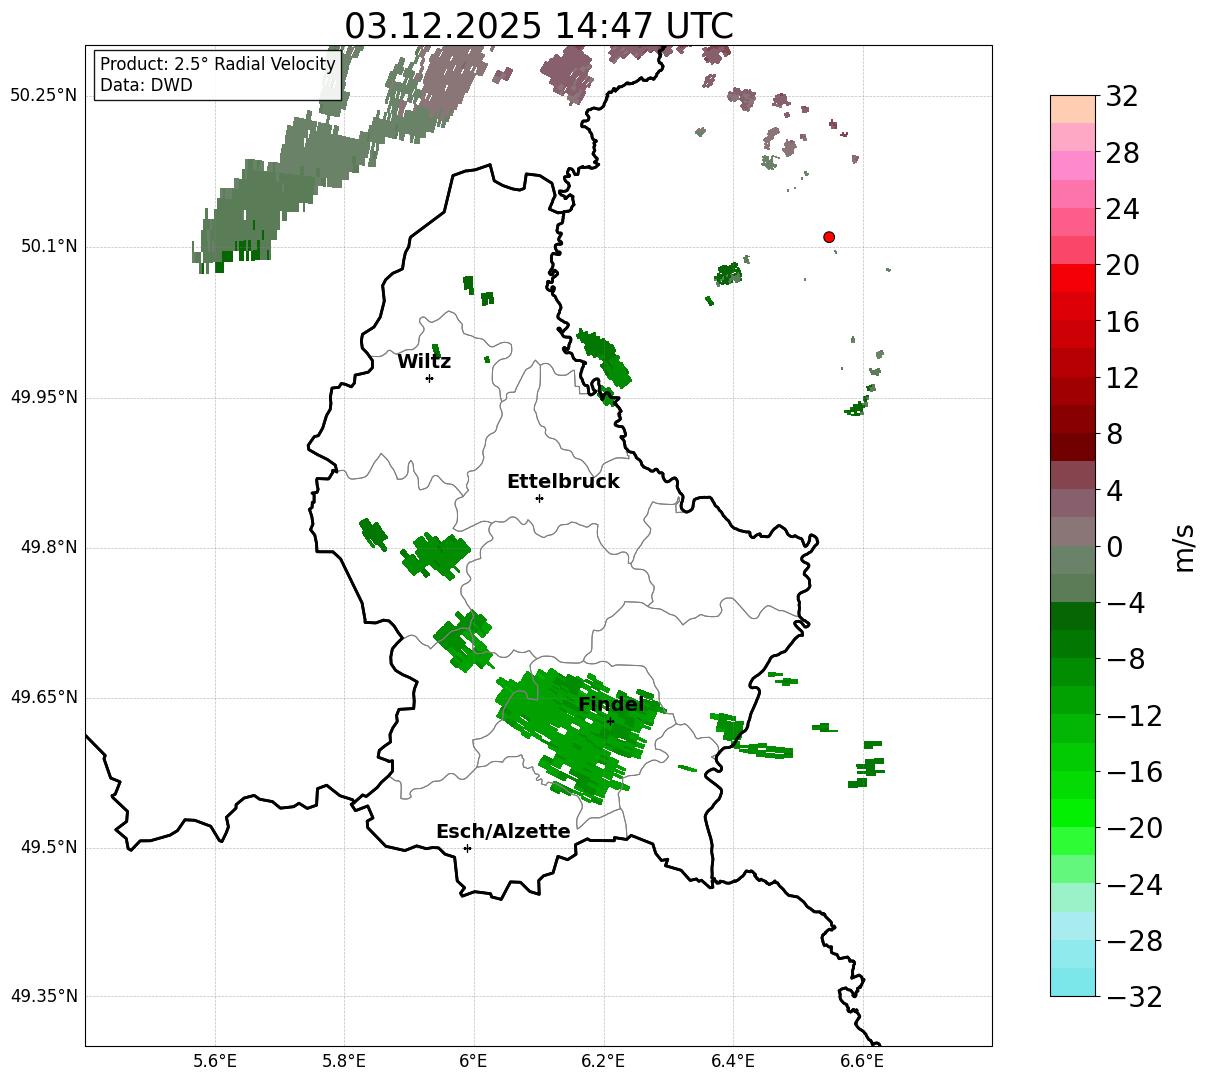This screenshot has width=1207, height=1081.
Task: Click the 49.5°N latitude label
Action: [49, 847]
